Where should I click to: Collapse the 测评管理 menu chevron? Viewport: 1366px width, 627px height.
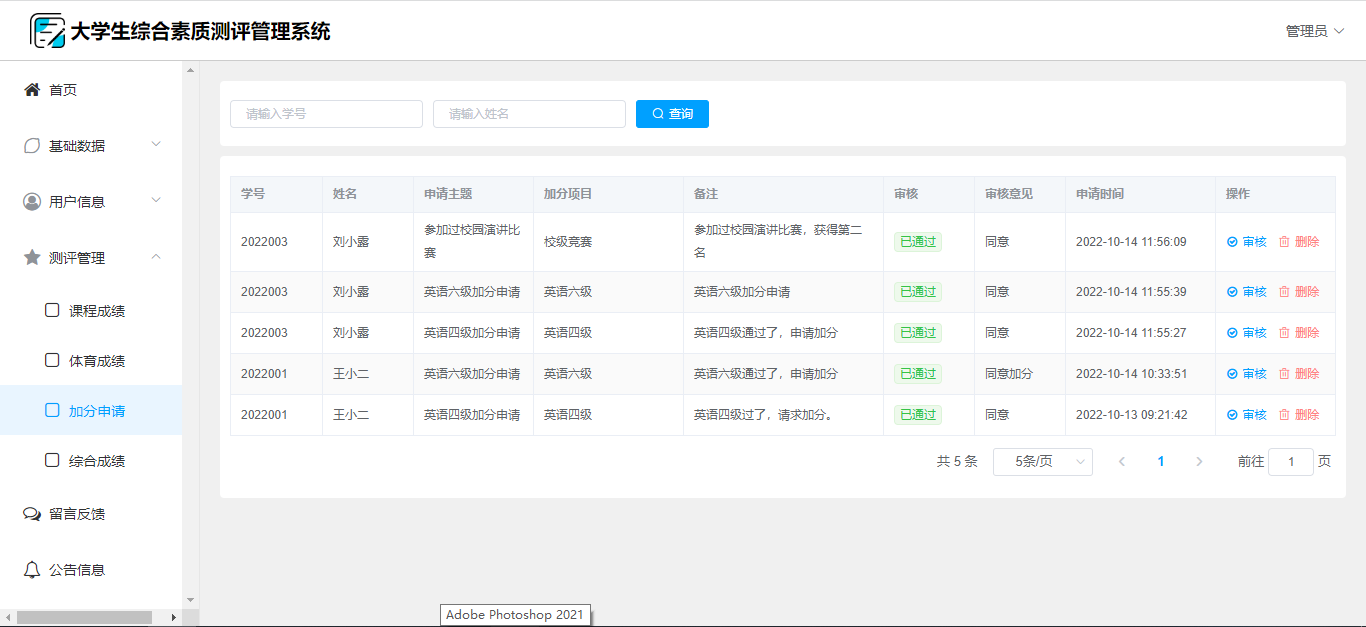[x=156, y=257]
